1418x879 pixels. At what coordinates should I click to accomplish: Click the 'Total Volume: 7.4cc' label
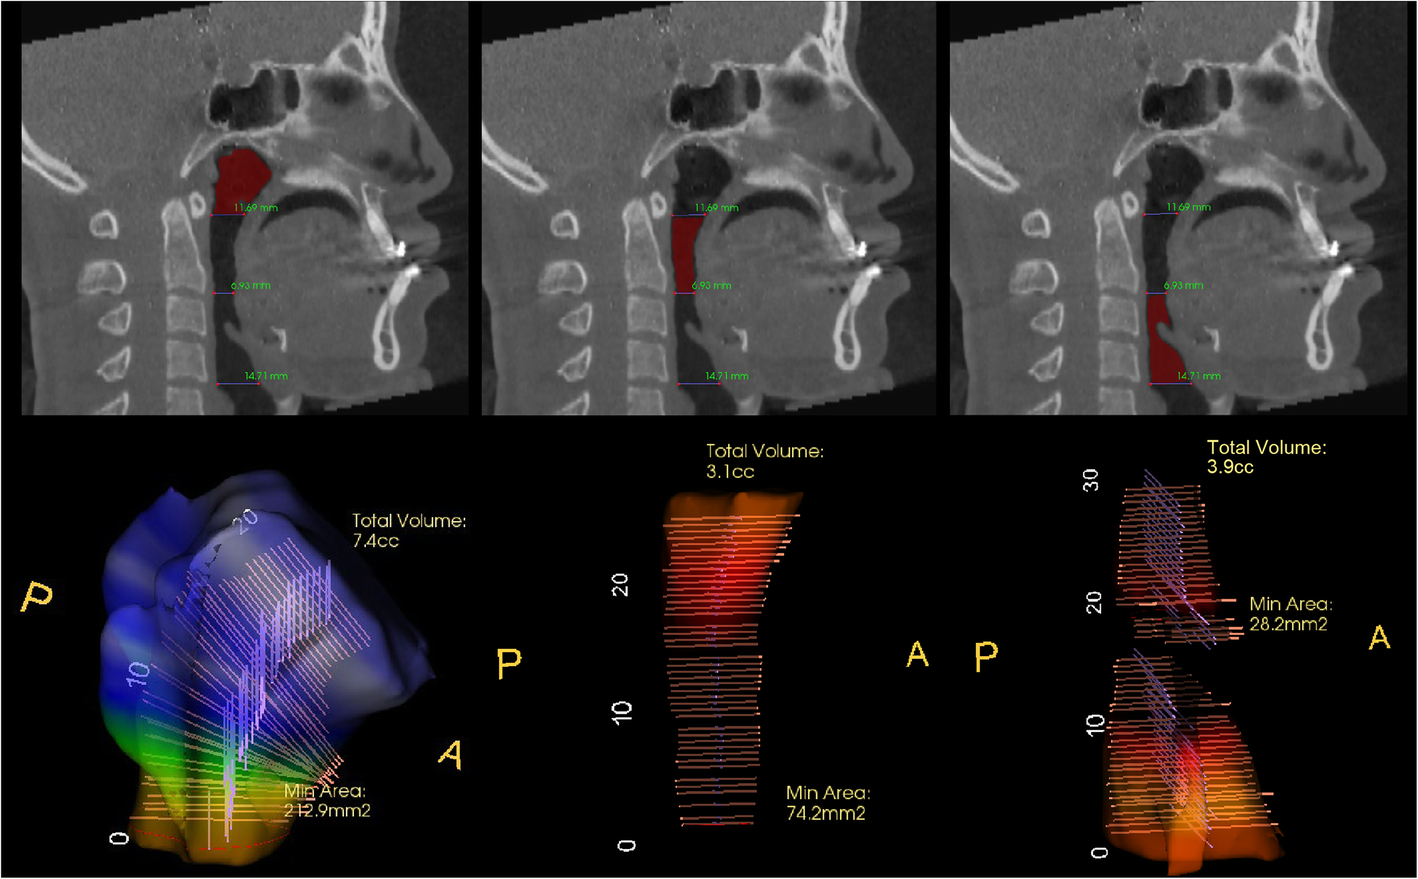click(409, 531)
